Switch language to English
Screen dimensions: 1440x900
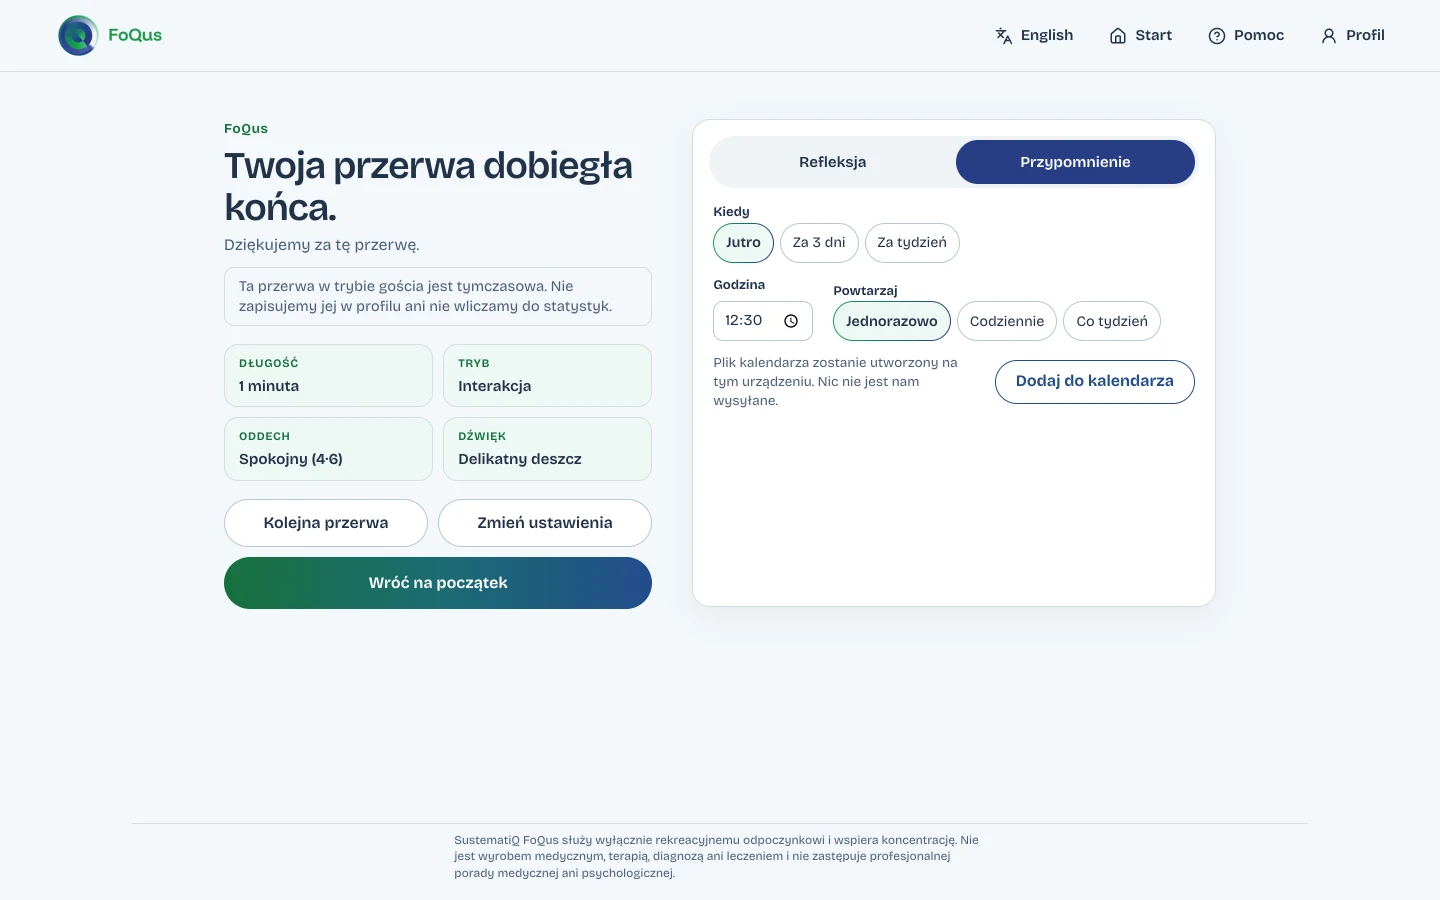(1034, 36)
